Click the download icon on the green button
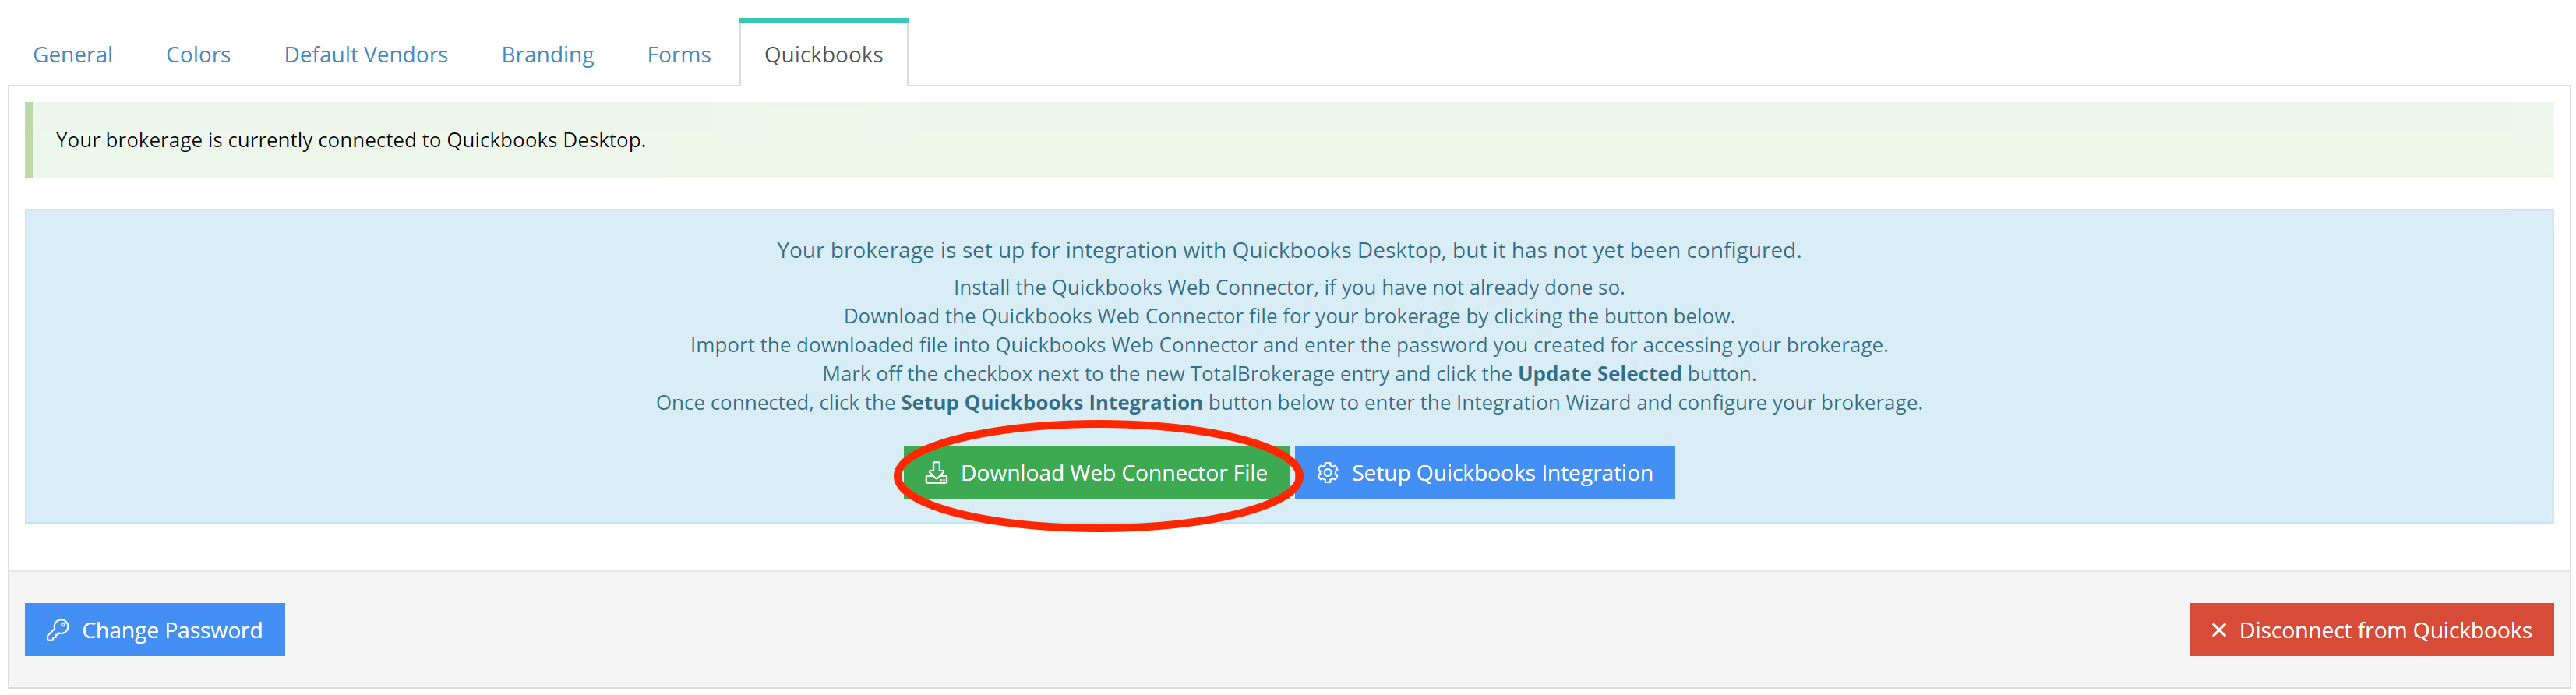Screen dimensions: 2576x695 pyautogui.click(x=936, y=472)
